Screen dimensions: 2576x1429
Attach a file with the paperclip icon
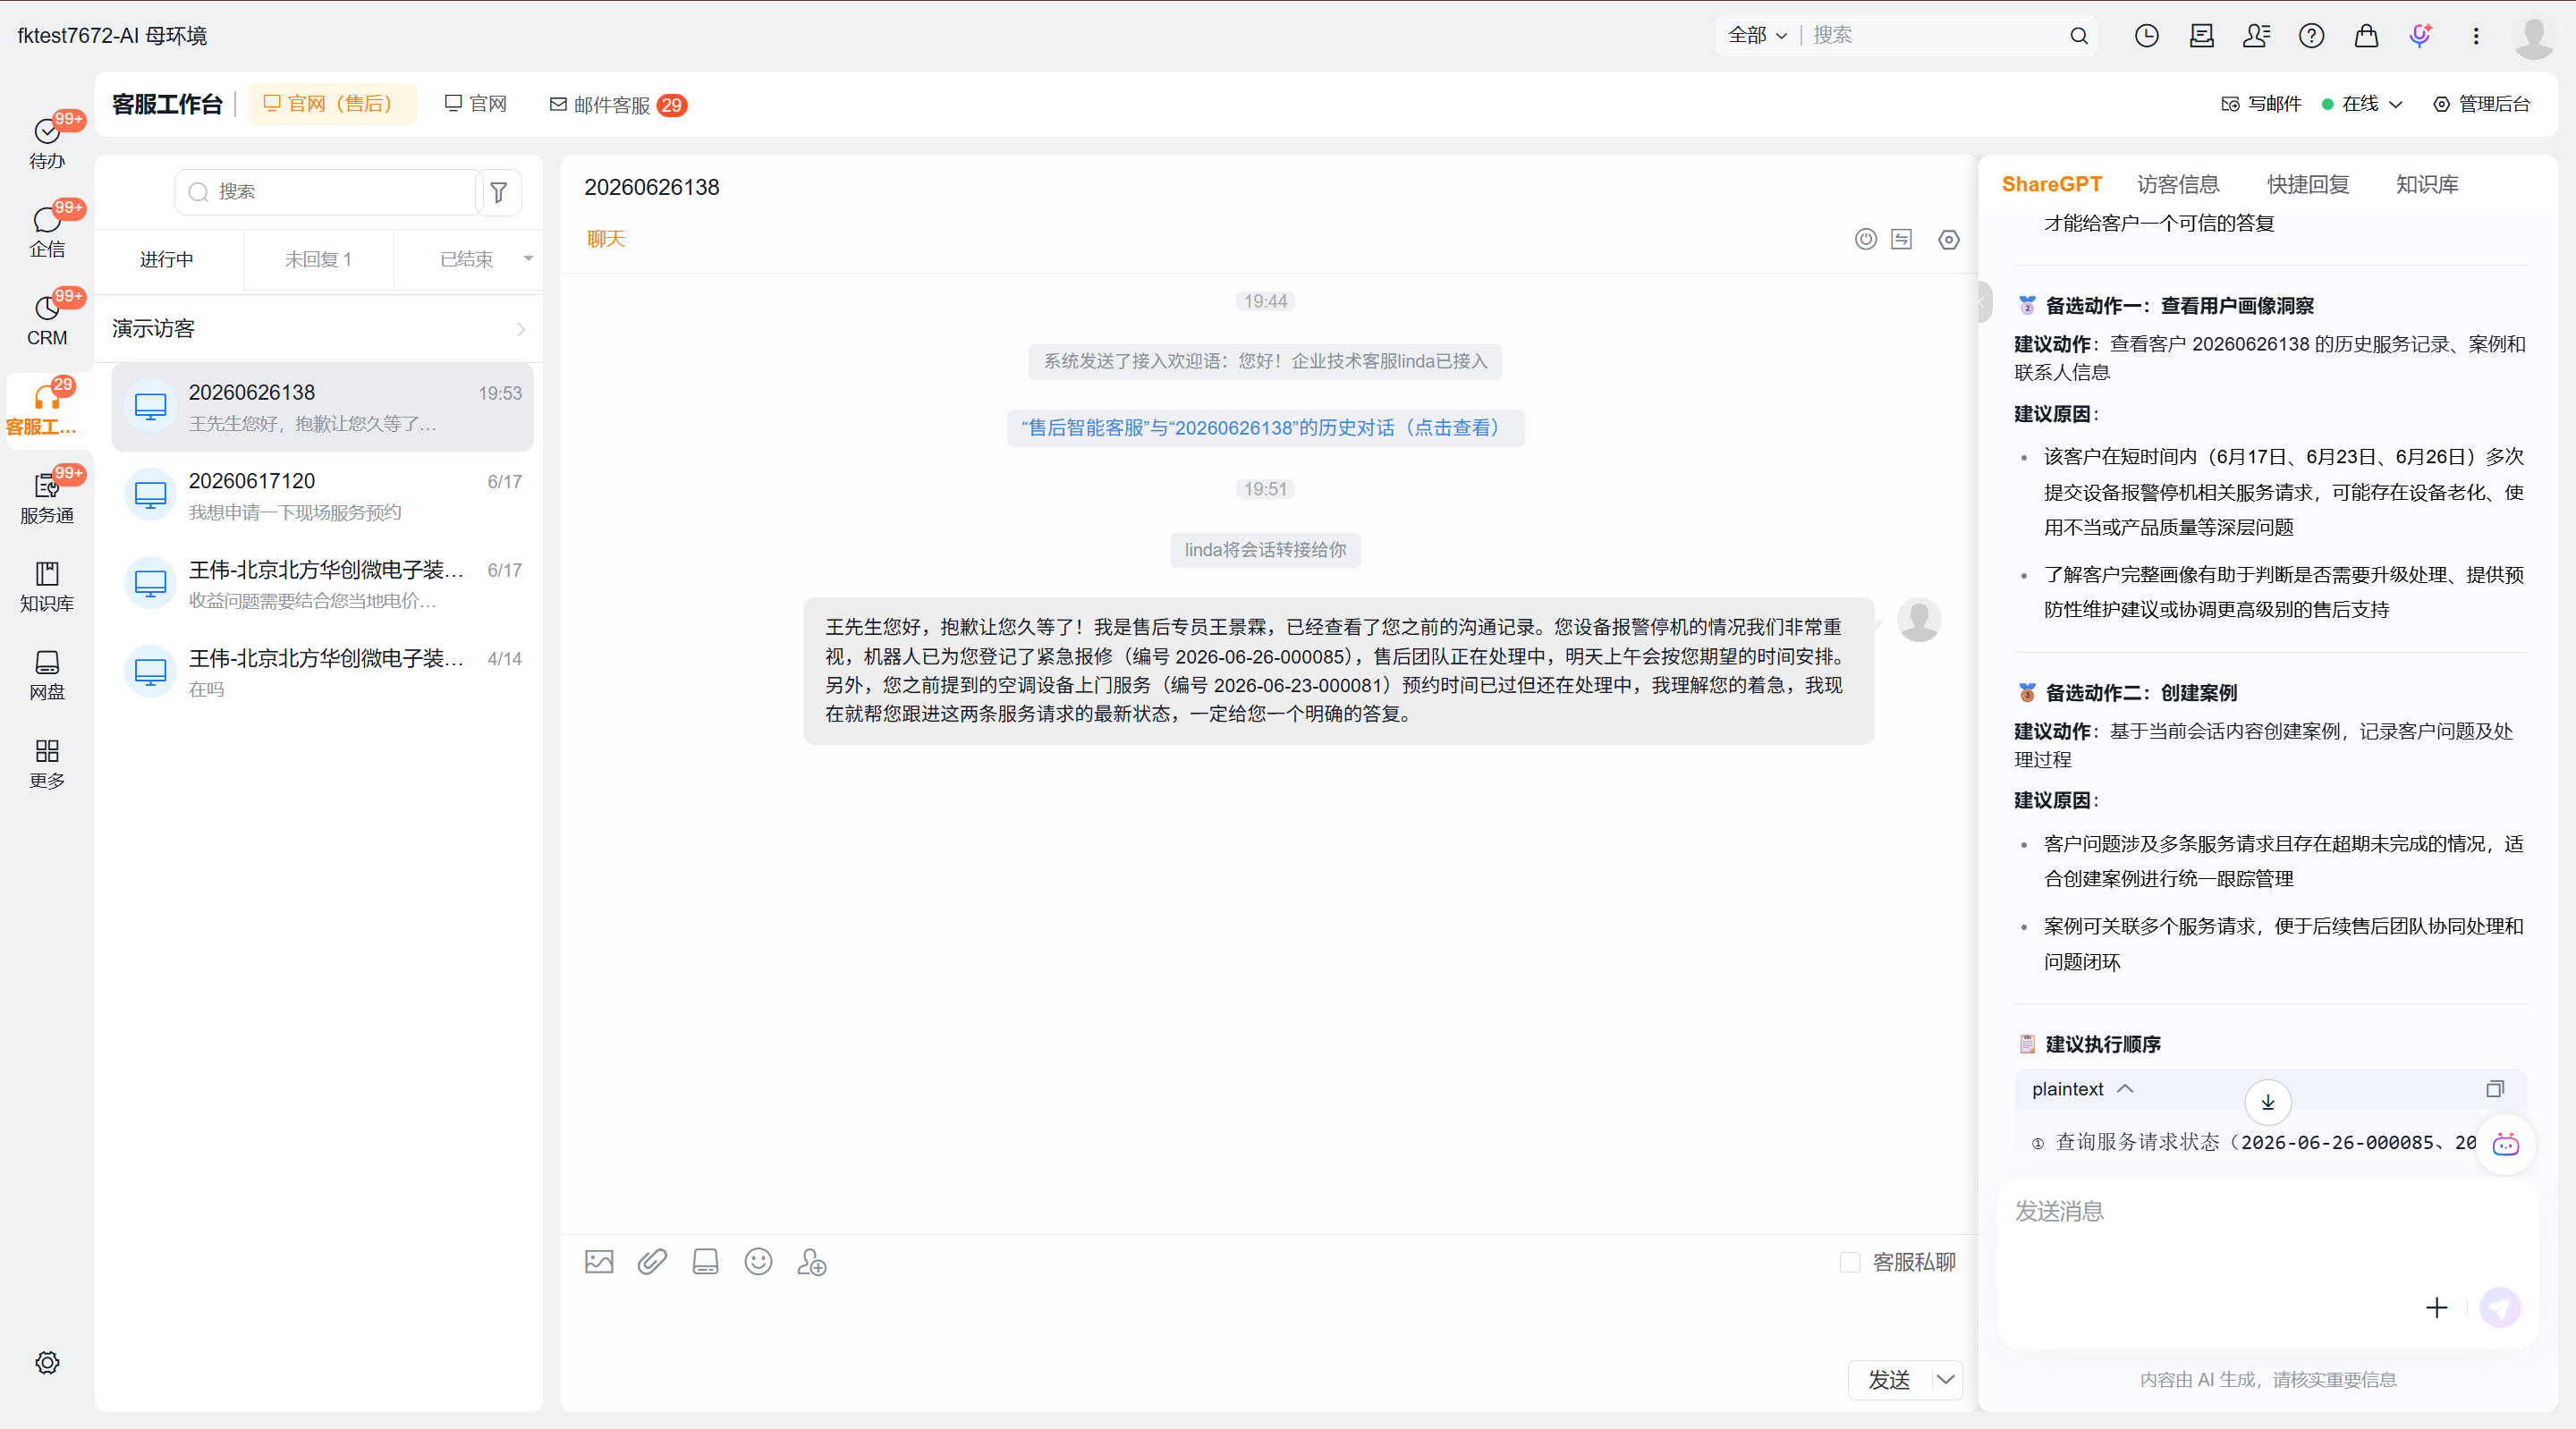pos(652,1262)
